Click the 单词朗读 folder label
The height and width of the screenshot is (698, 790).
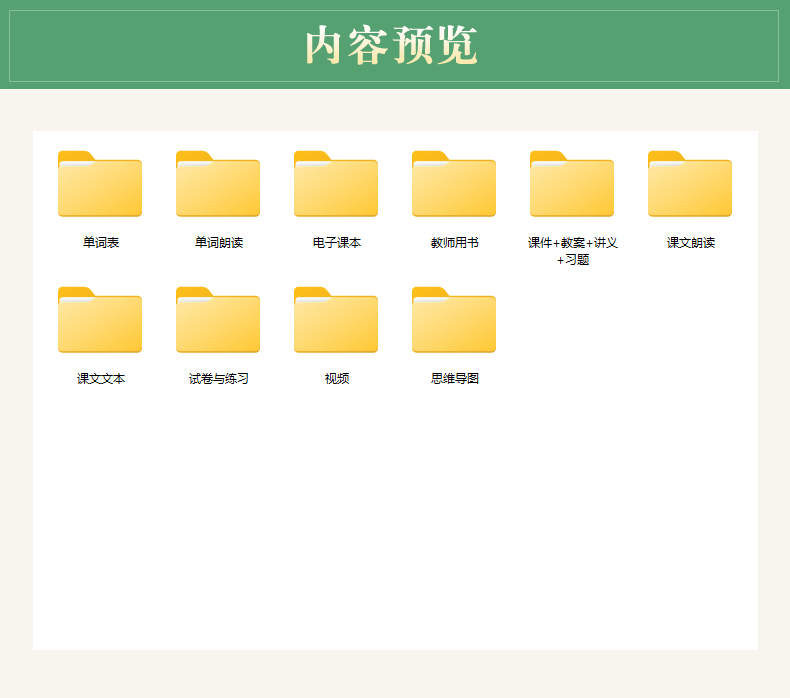[x=219, y=242]
